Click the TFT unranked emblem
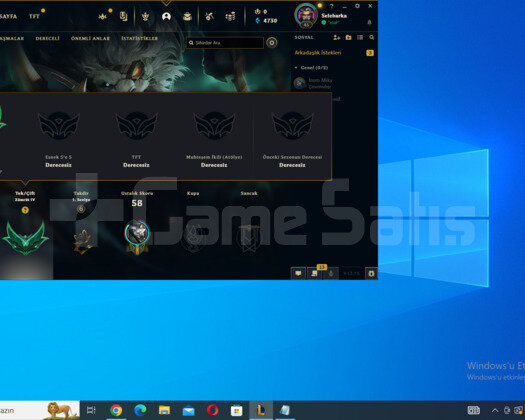The width and height of the screenshot is (525, 420). pyautogui.click(x=136, y=125)
